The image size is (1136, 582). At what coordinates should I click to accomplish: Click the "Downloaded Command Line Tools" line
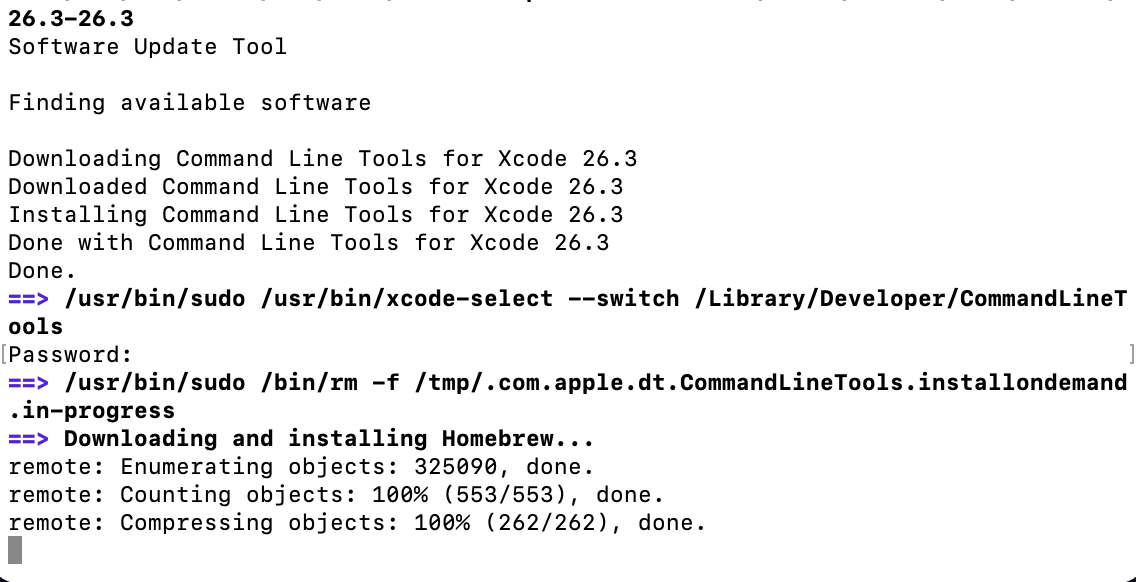[x=315, y=187]
